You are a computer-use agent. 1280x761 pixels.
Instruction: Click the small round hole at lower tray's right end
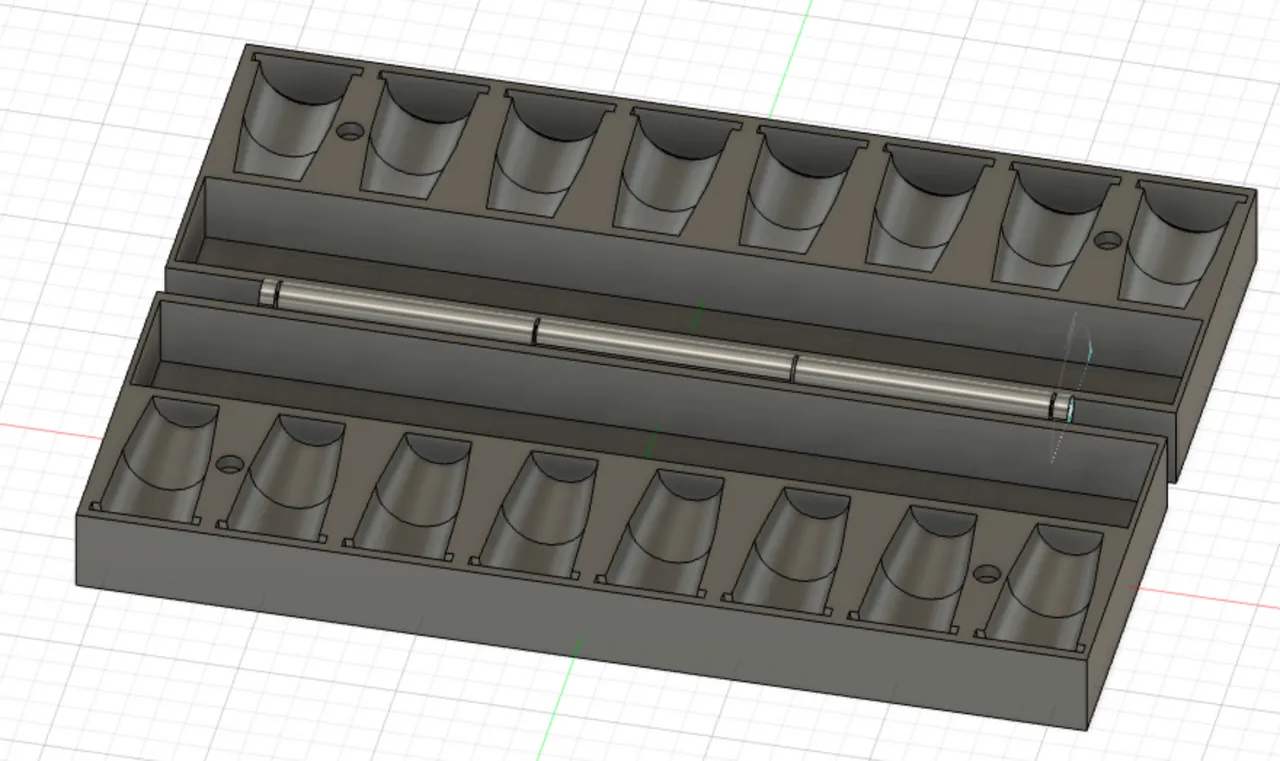(x=987, y=574)
